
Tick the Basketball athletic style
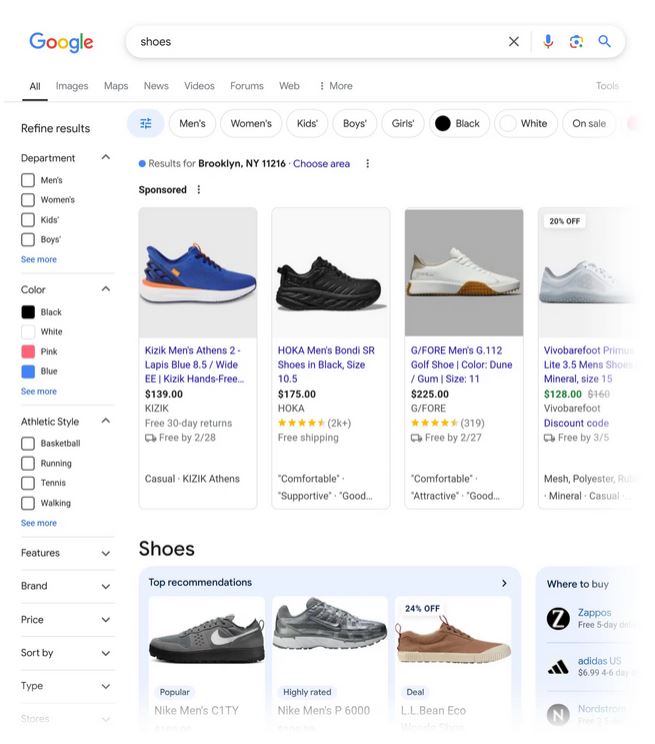[28, 444]
